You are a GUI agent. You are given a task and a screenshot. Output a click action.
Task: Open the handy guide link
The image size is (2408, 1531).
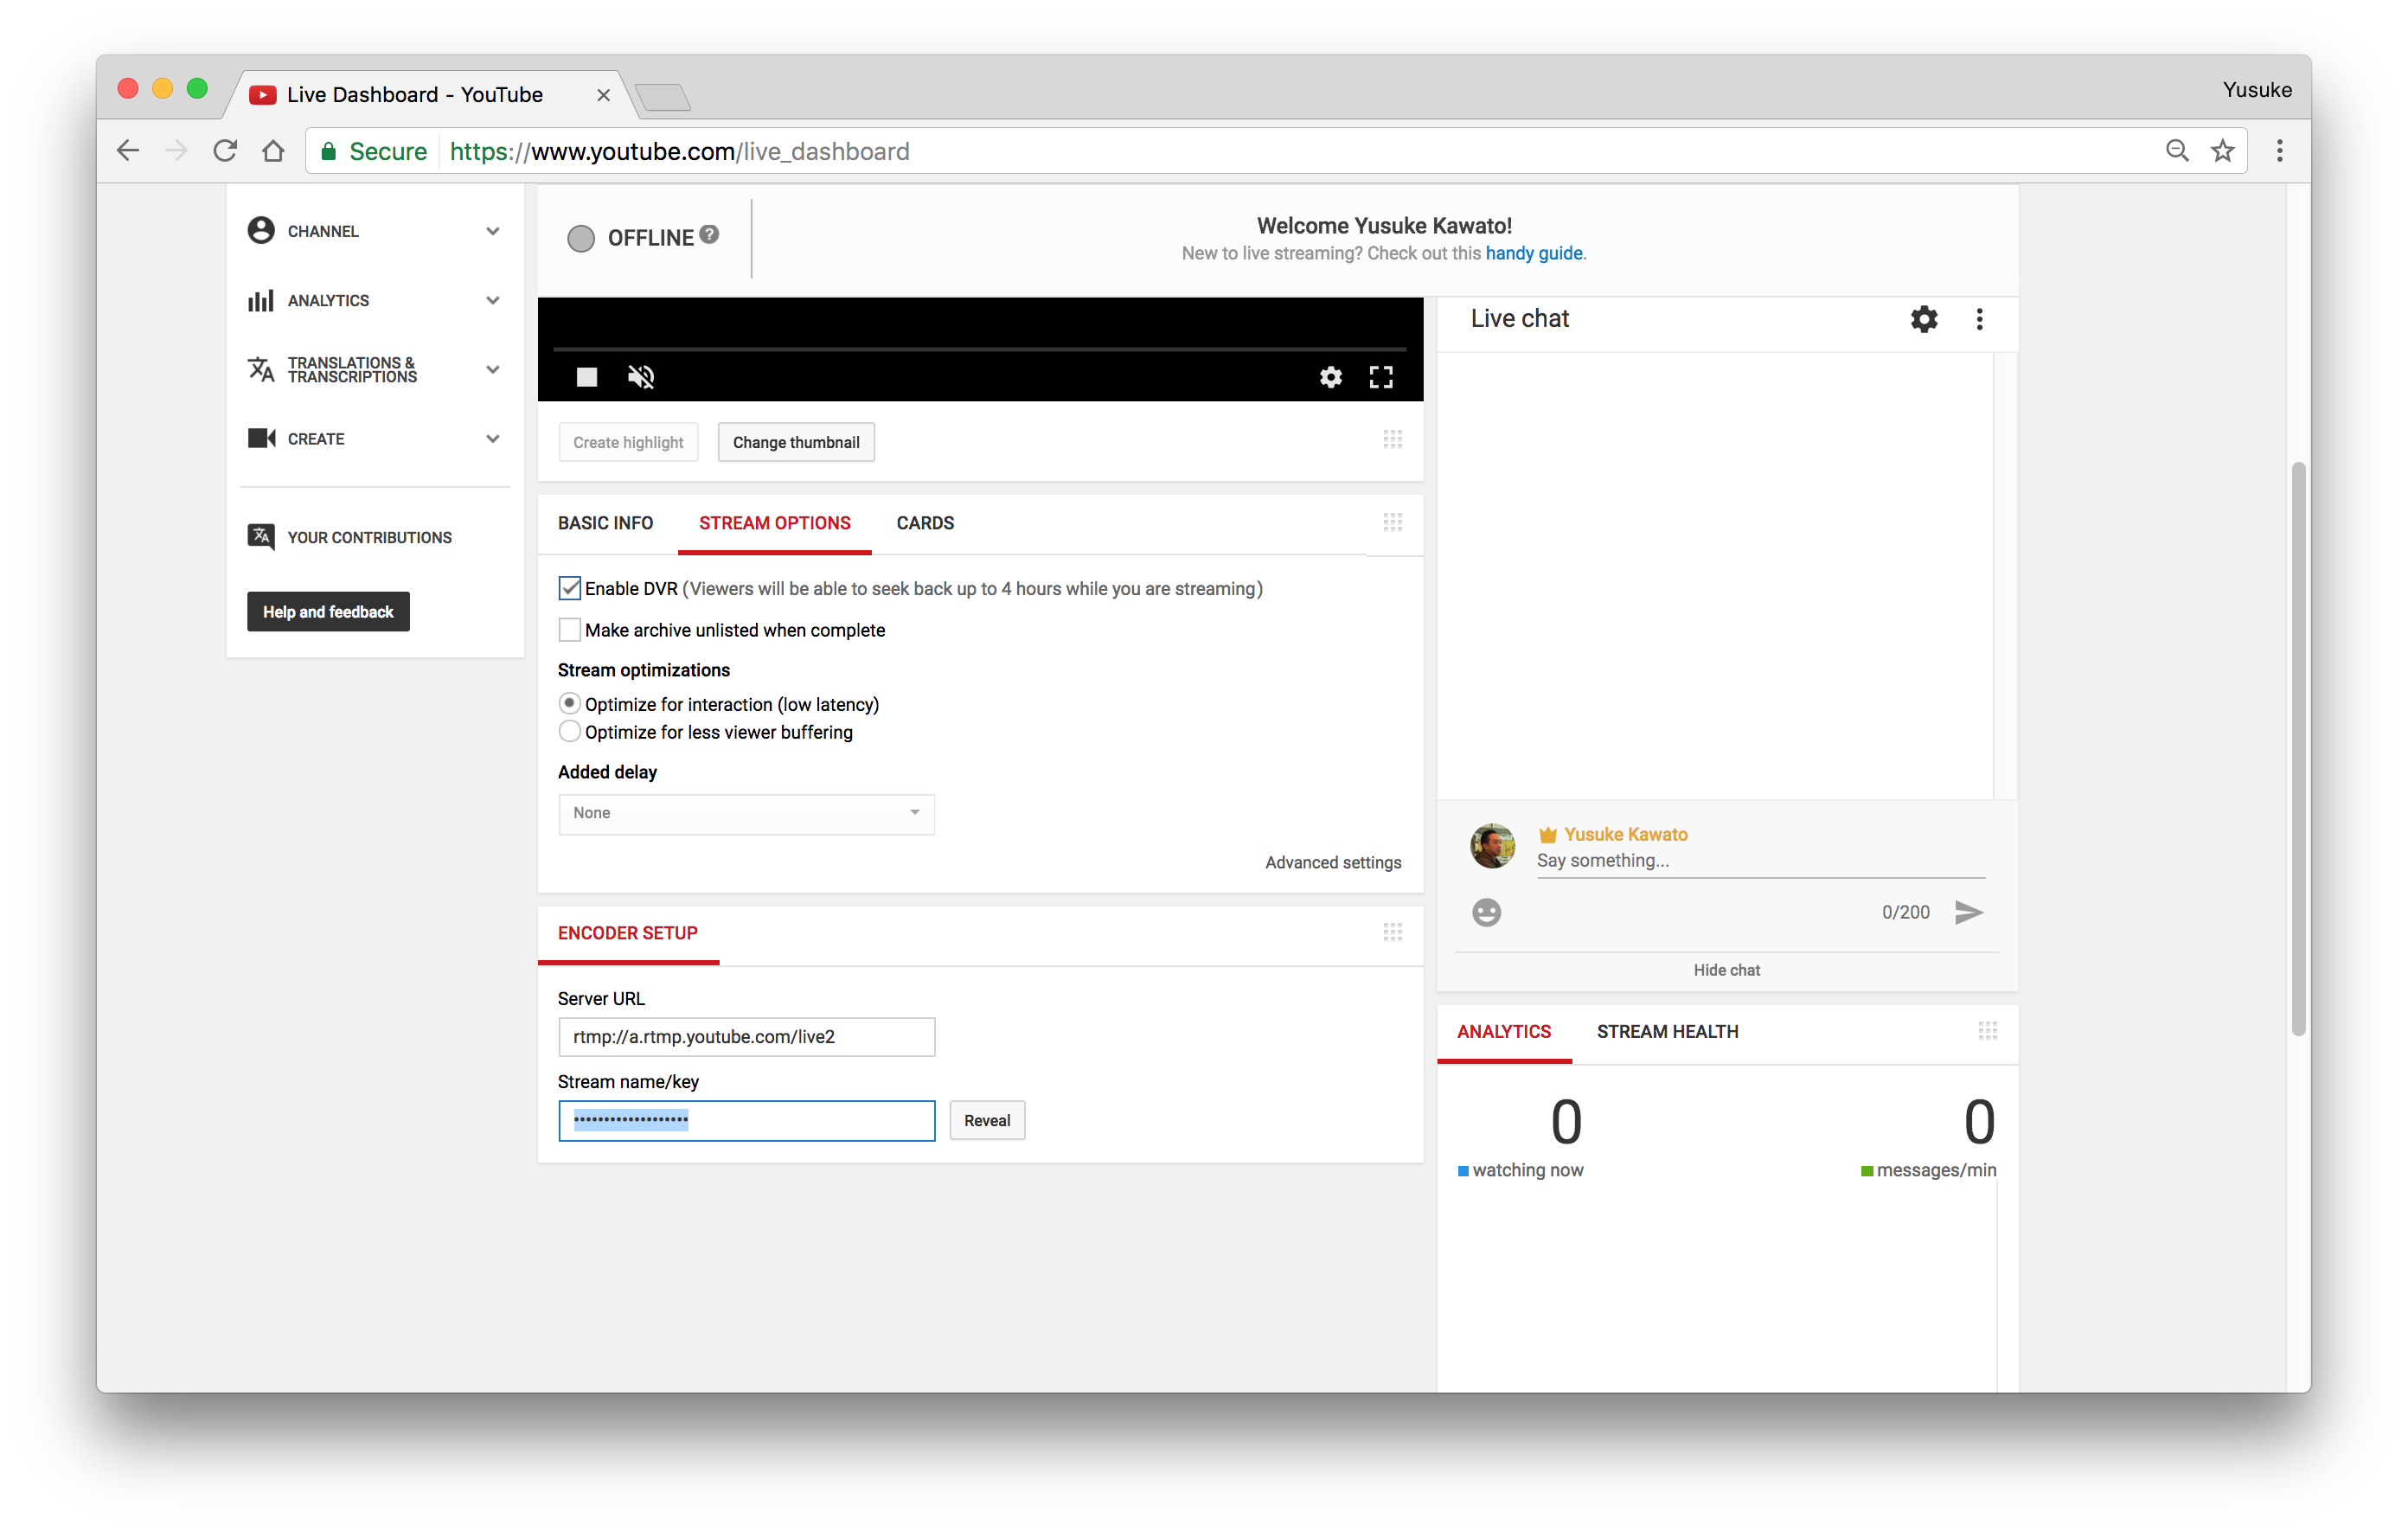click(1533, 253)
